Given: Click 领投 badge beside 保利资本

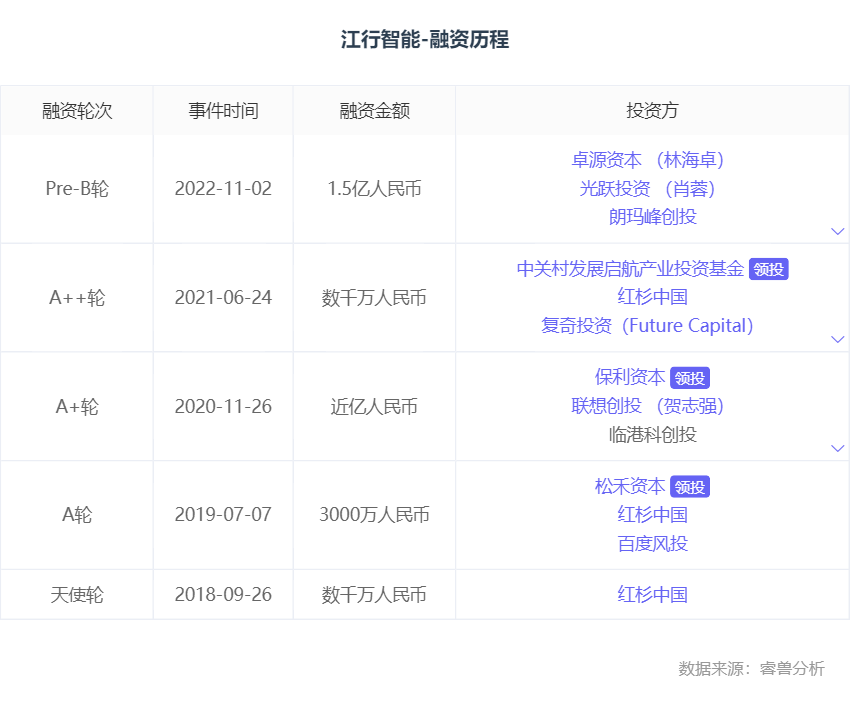Looking at the screenshot, I should pos(690,378).
